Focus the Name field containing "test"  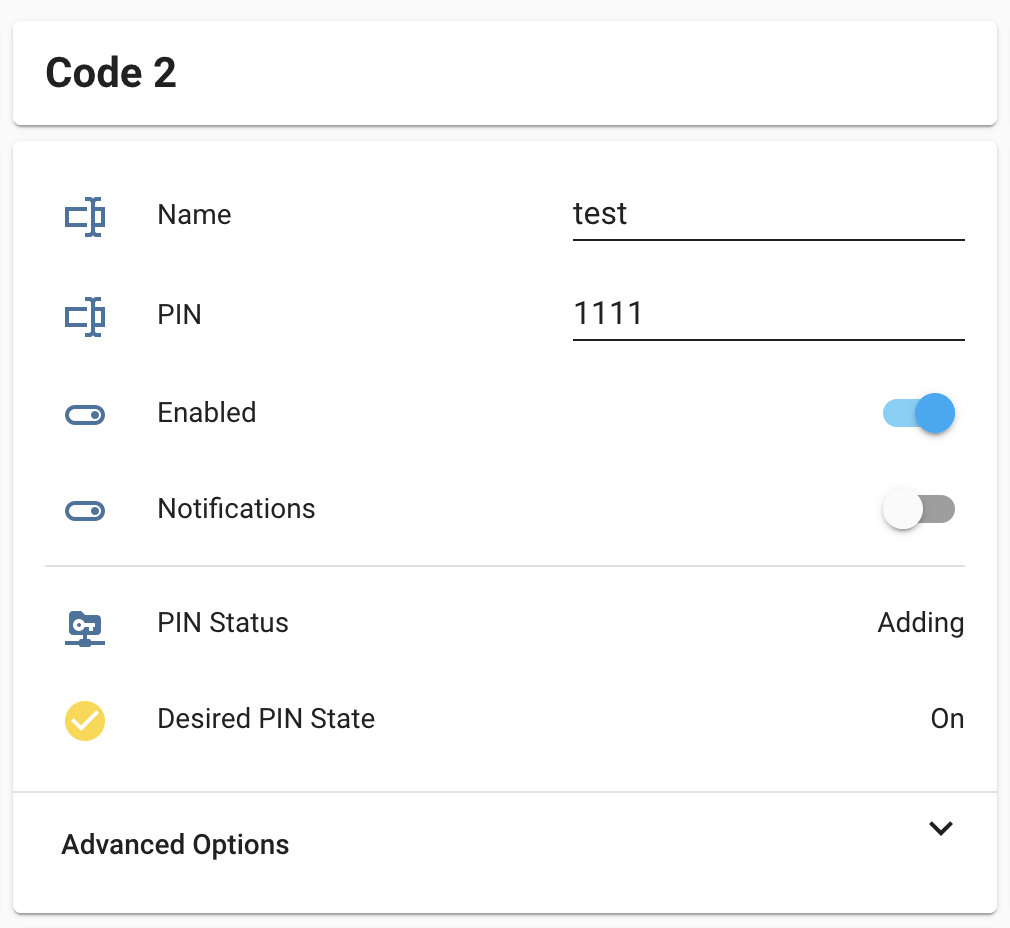(768, 214)
